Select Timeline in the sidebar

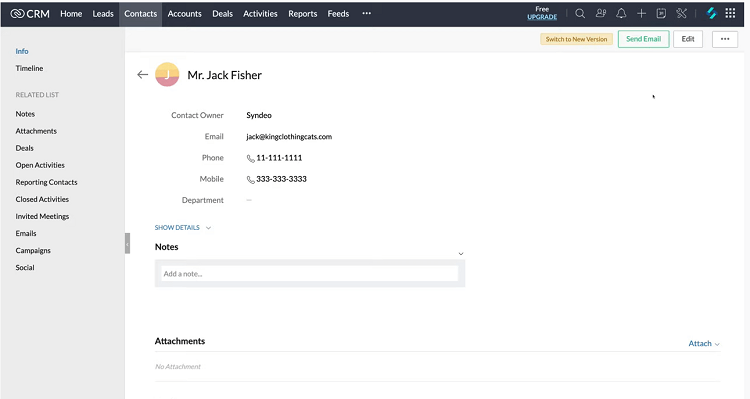[29, 68]
